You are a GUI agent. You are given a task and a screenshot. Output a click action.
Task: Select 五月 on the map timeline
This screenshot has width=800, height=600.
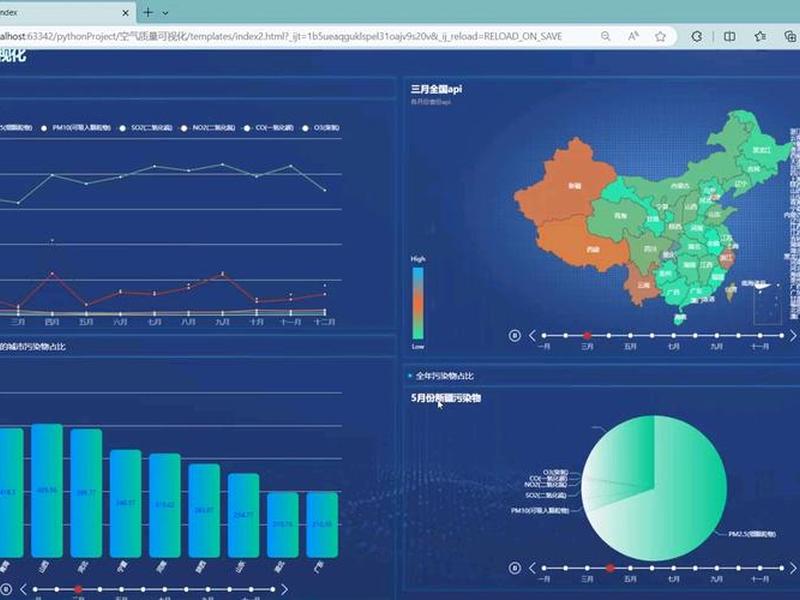pyautogui.click(x=631, y=336)
